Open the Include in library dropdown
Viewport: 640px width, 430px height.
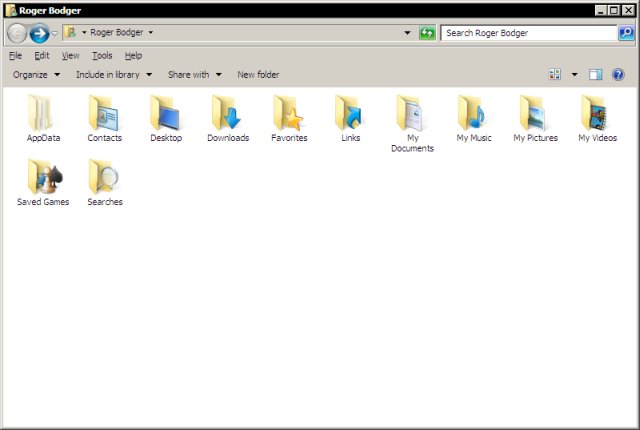(114, 75)
